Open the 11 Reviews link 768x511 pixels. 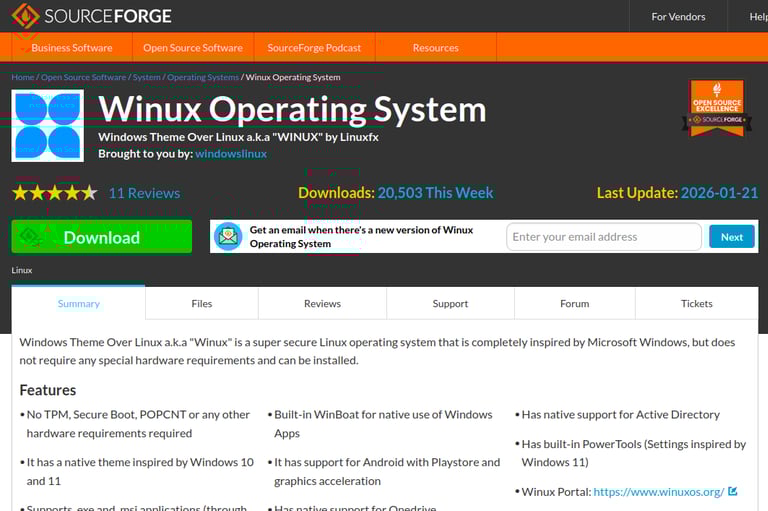point(144,193)
